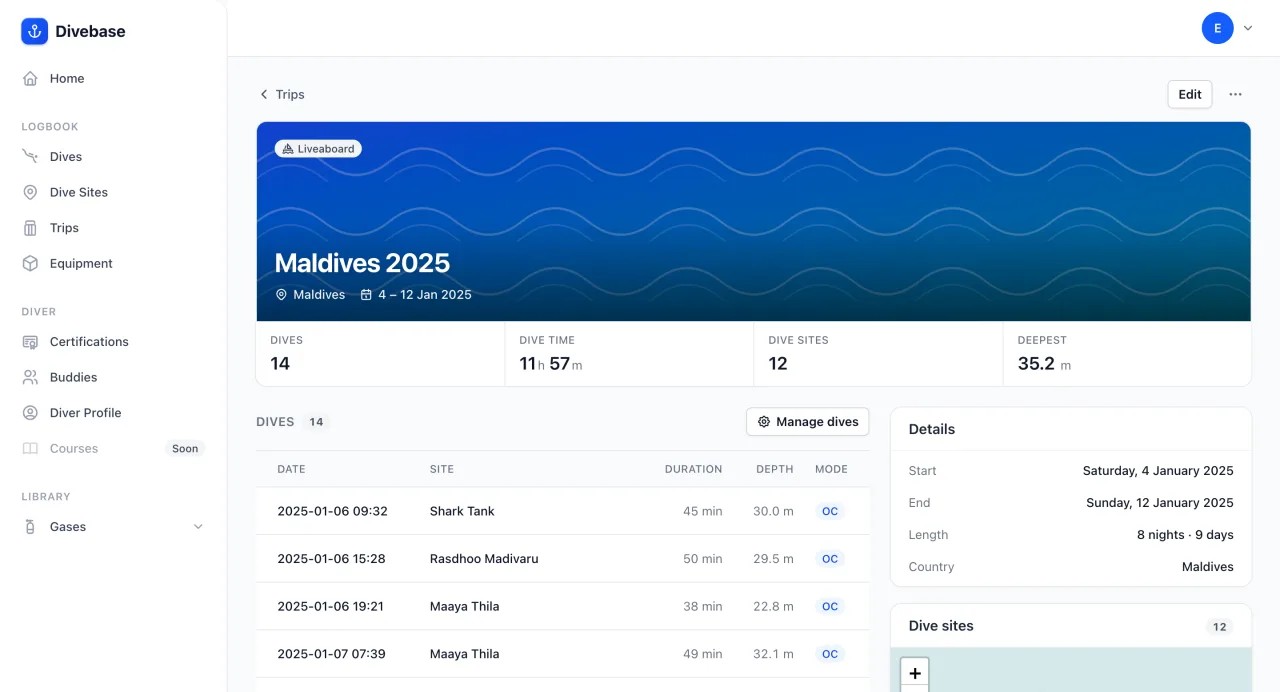Click the Dives sidebar icon
The height and width of the screenshot is (692, 1280).
pos(30,156)
